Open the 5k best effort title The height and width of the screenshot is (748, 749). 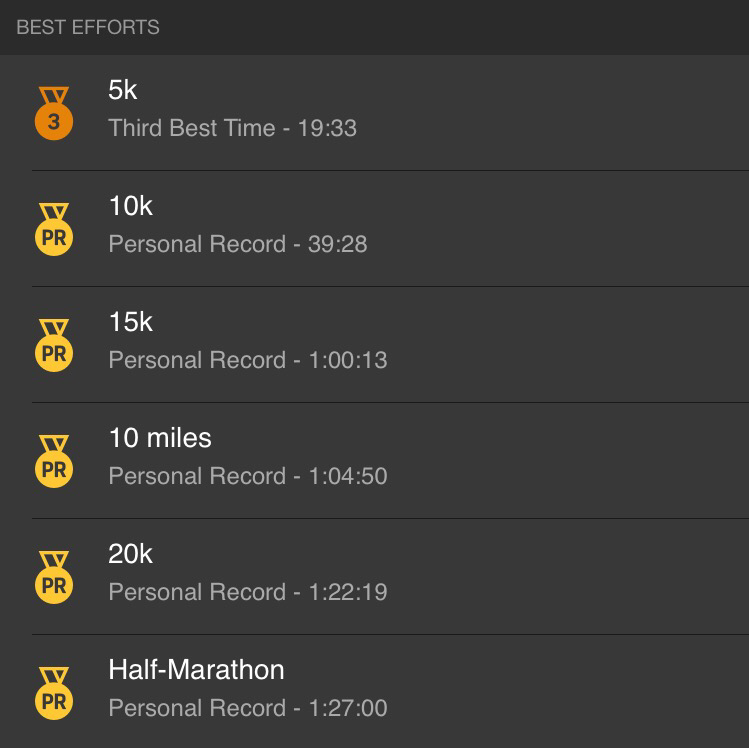coord(123,90)
